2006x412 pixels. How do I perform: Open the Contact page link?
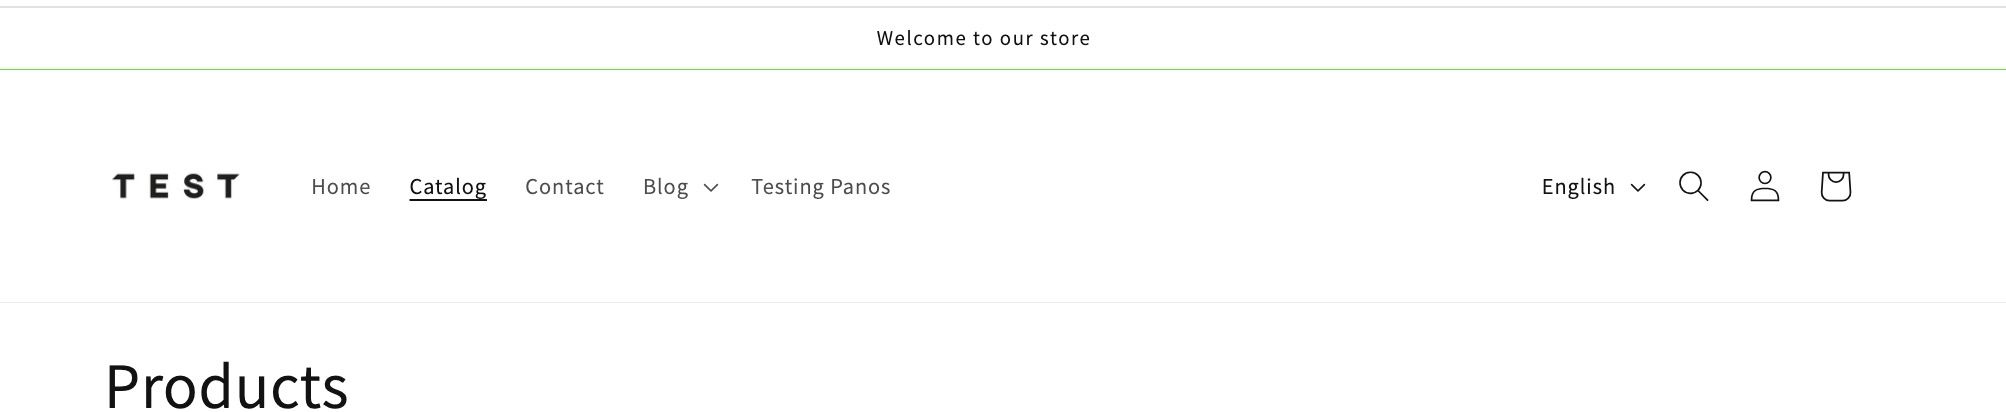tap(564, 187)
